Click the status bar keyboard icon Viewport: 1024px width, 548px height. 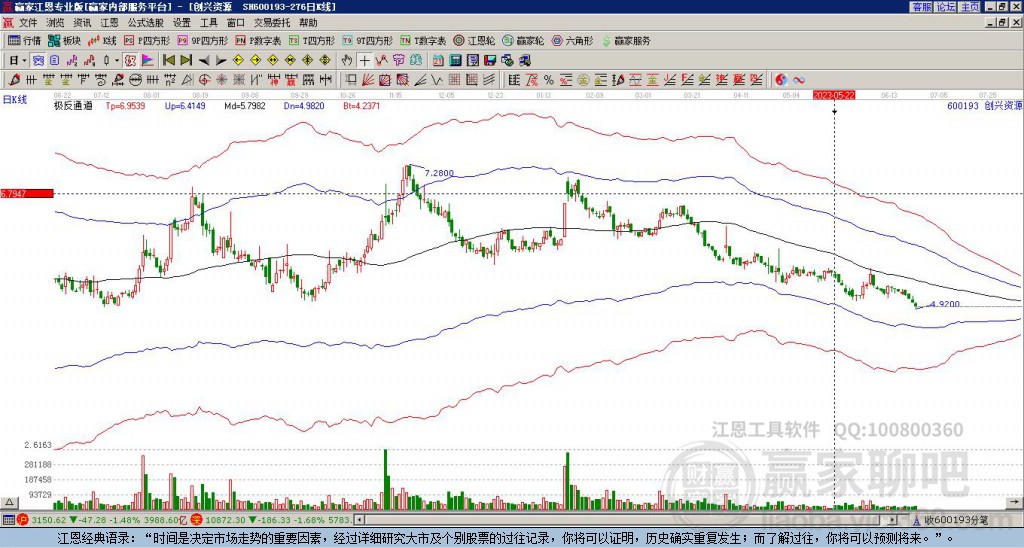point(8,520)
